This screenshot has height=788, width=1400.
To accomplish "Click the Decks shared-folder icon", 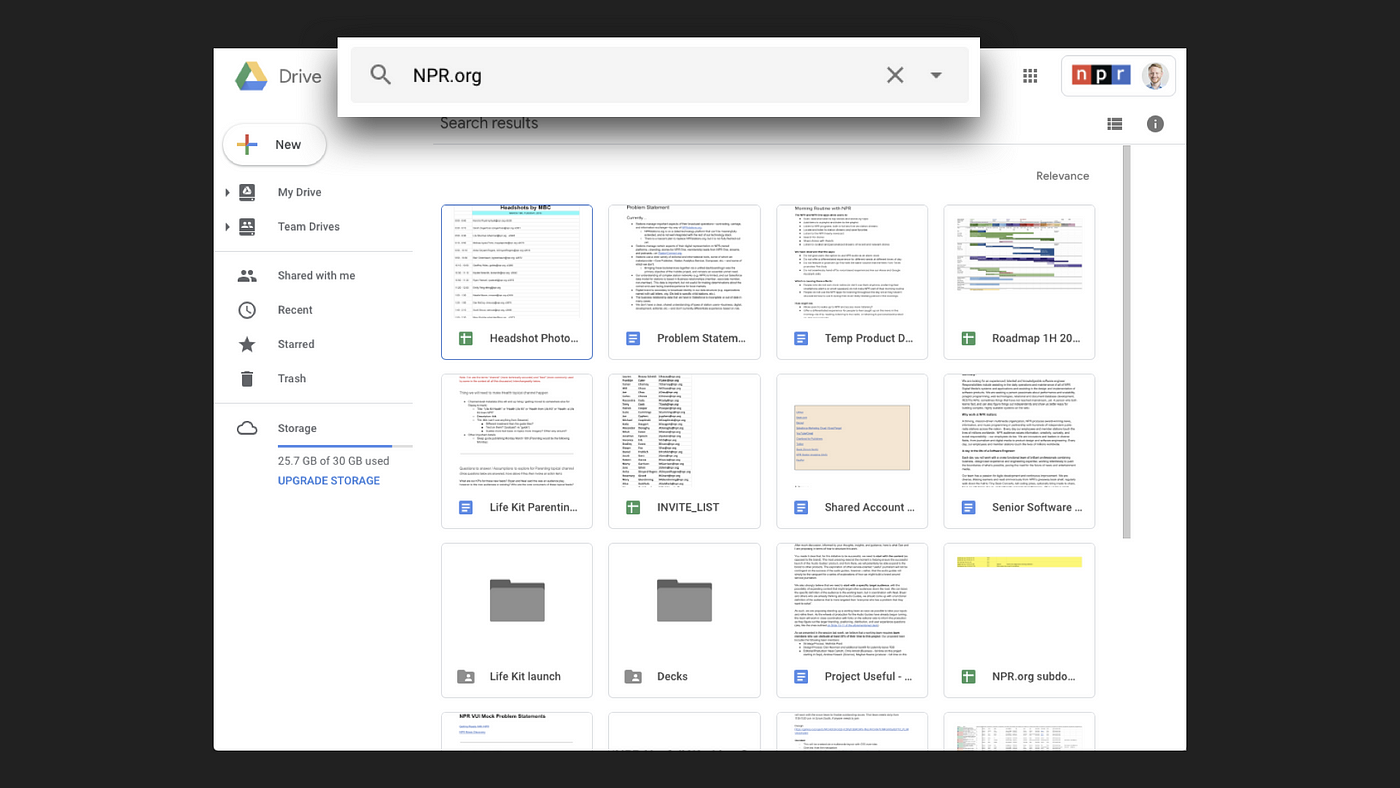I will tap(633, 676).
